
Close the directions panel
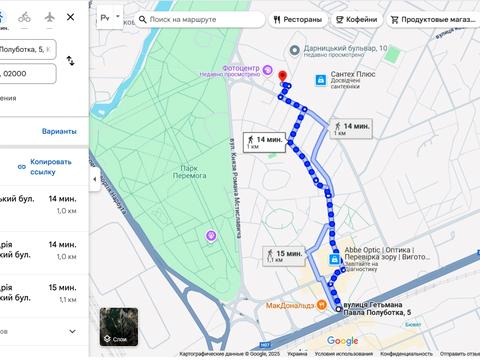point(71,17)
